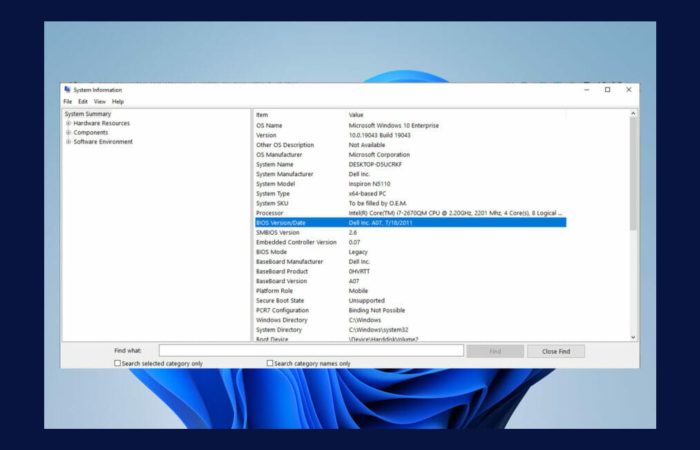Select the Other OS Description row

(x=410, y=145)
